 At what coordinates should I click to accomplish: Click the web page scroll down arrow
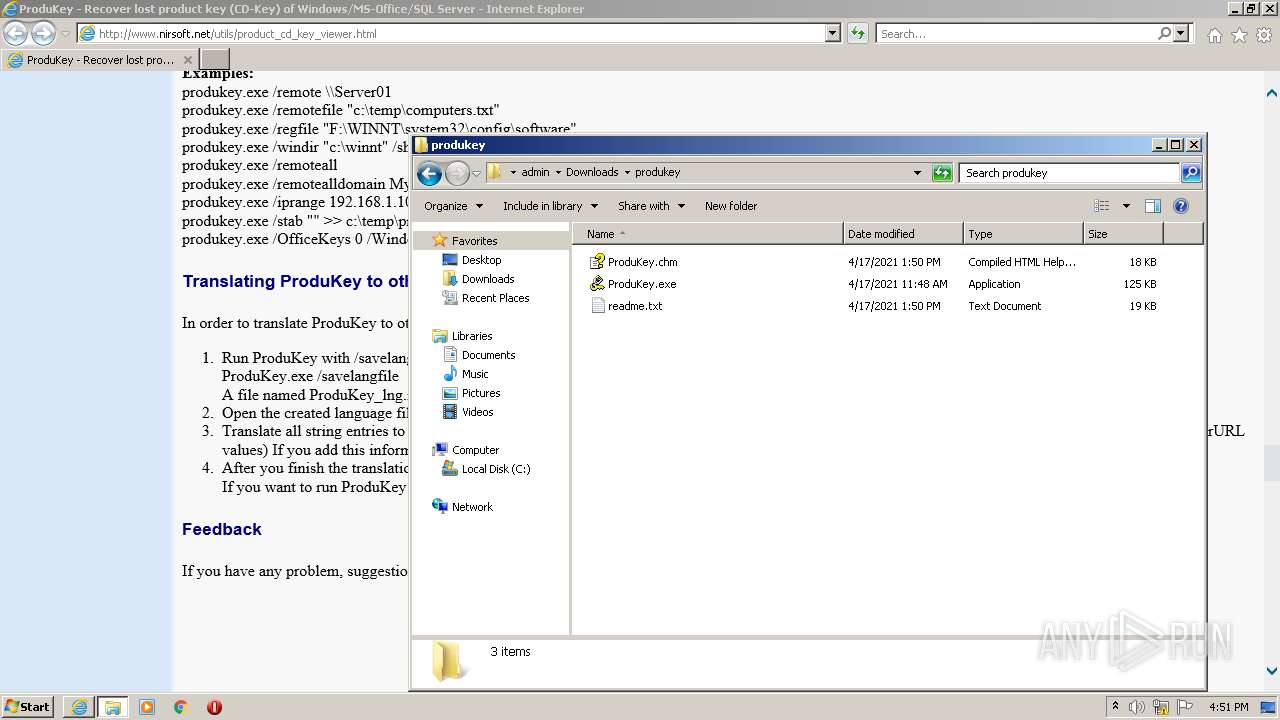1272,671
